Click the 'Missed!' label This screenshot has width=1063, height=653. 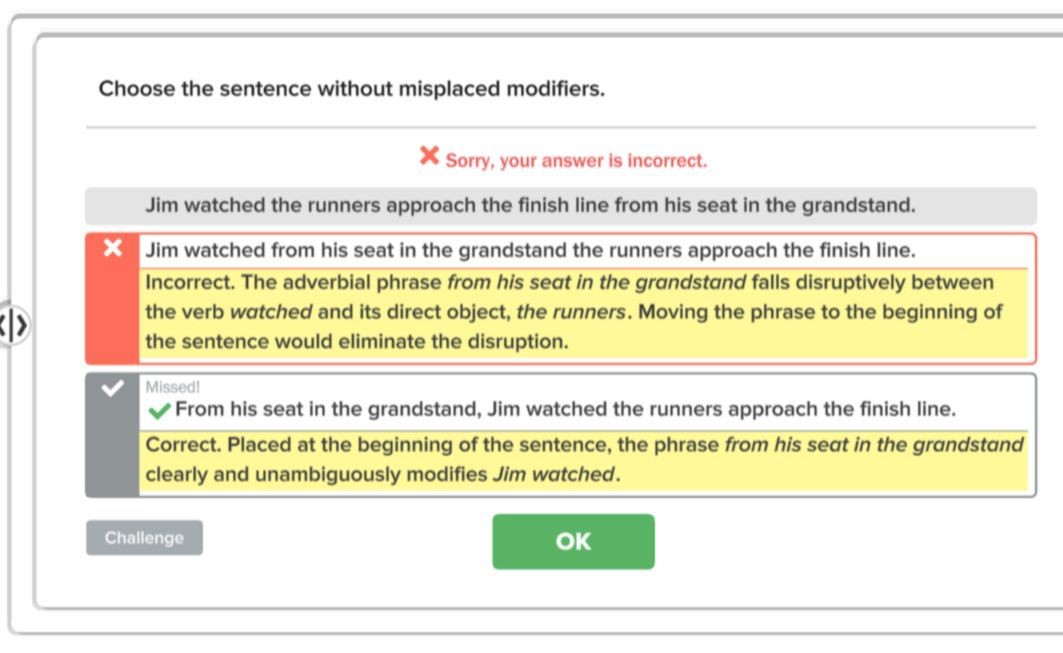click(172, 387)
